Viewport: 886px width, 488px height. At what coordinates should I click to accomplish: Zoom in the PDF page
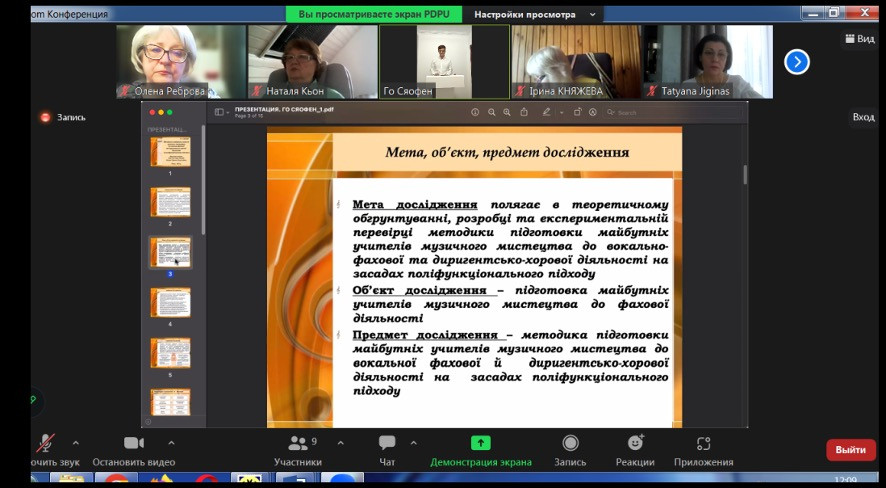507,112
